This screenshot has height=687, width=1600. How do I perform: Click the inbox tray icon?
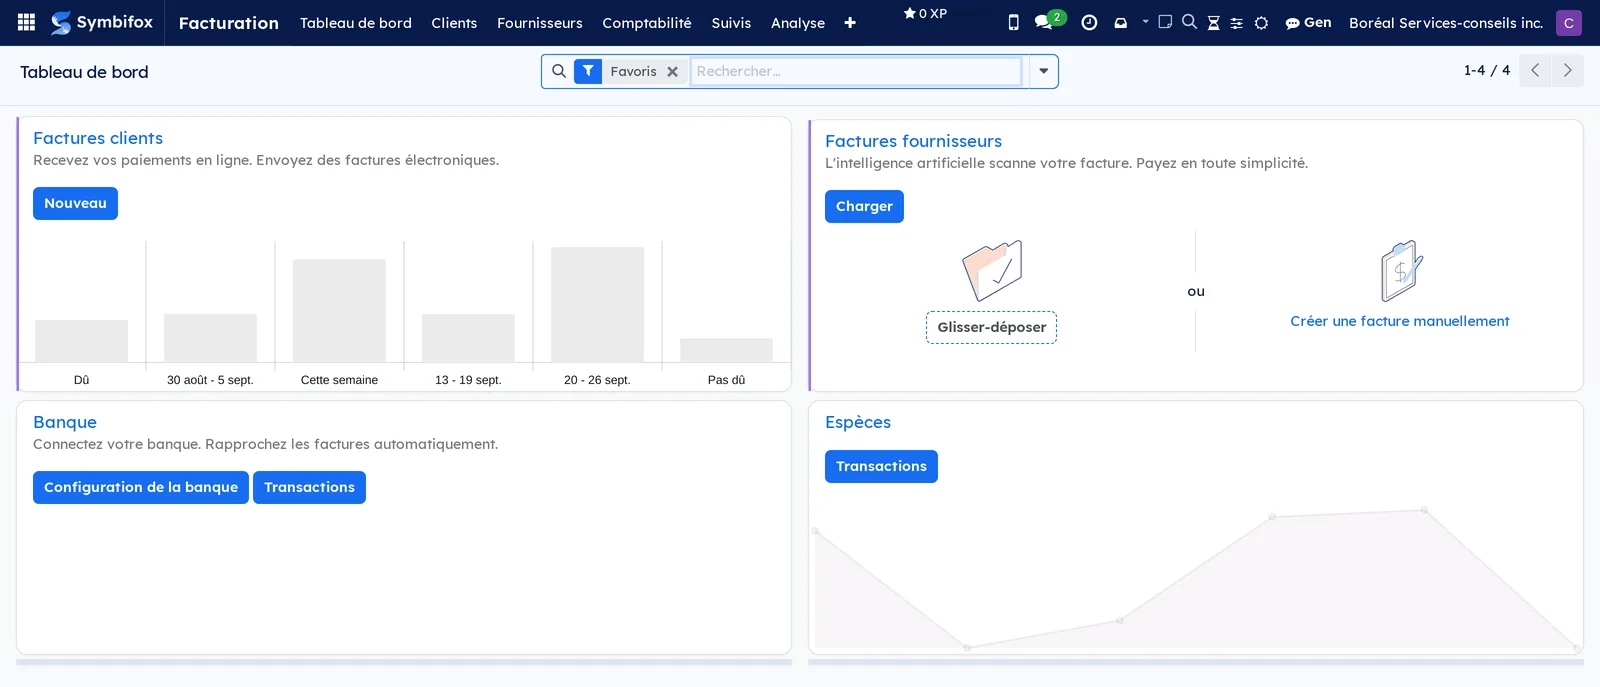(x=1121, y=22)
